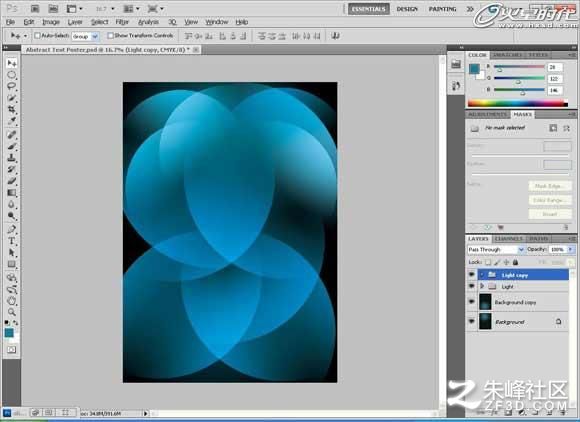Select the Zoom tool in toolbox
Image resolution: width=580 pixels, height=422 pixels.
click(x=11, y=312)
